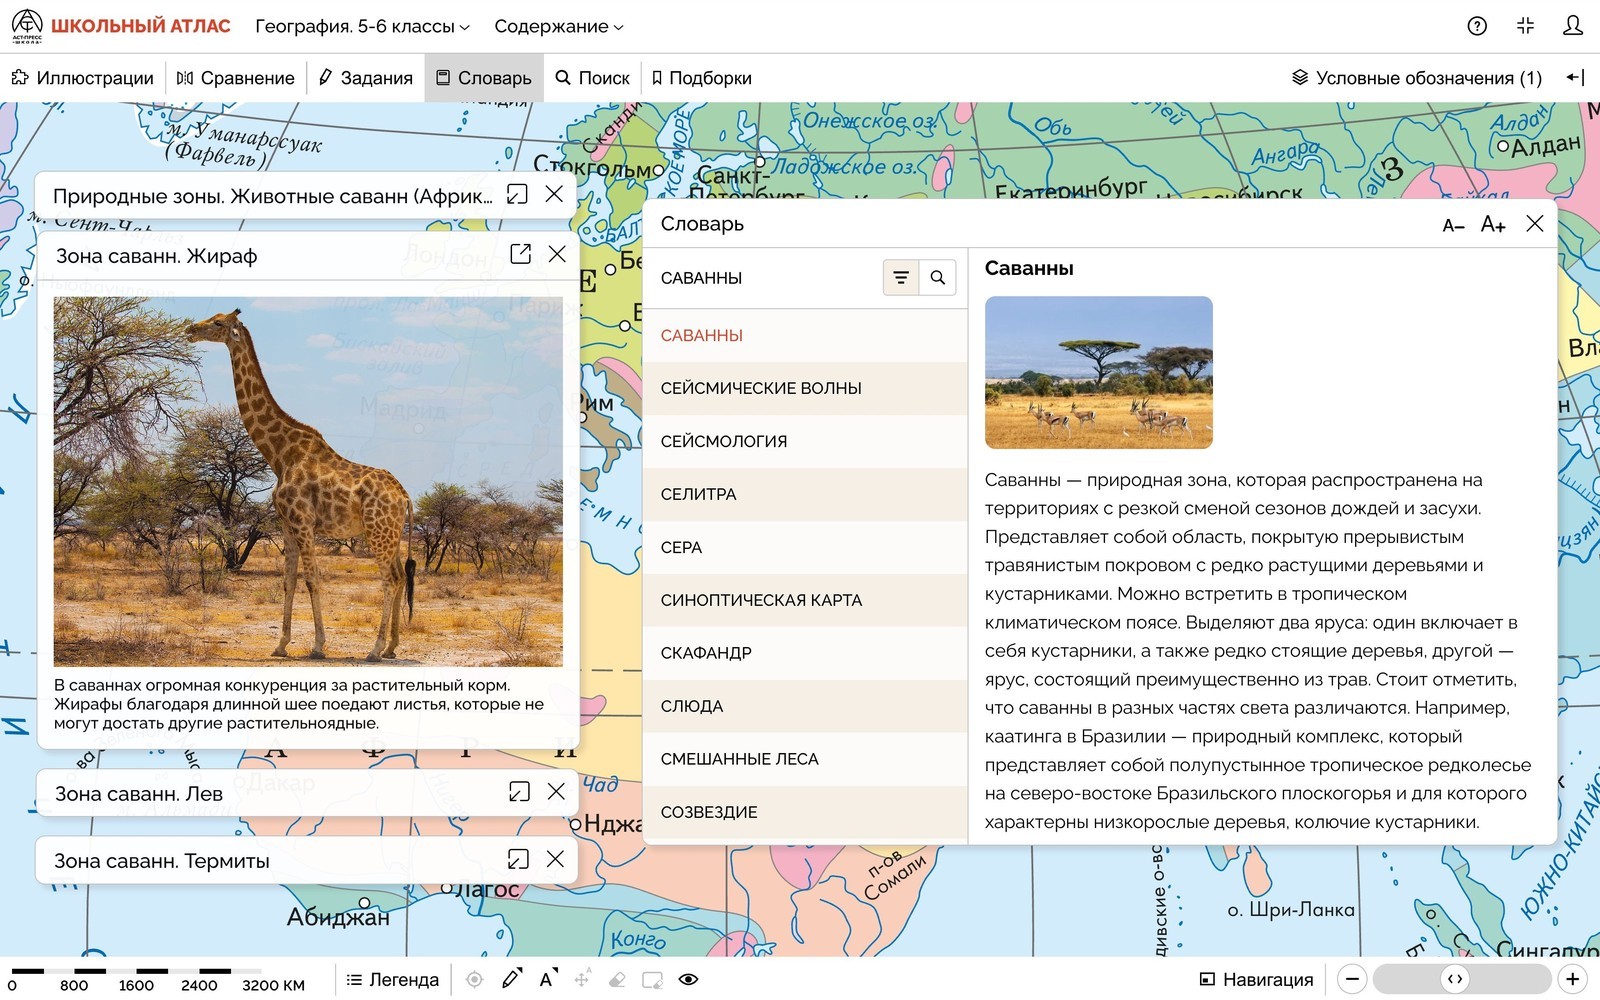Close the Словарь panel

point(1535,224)
